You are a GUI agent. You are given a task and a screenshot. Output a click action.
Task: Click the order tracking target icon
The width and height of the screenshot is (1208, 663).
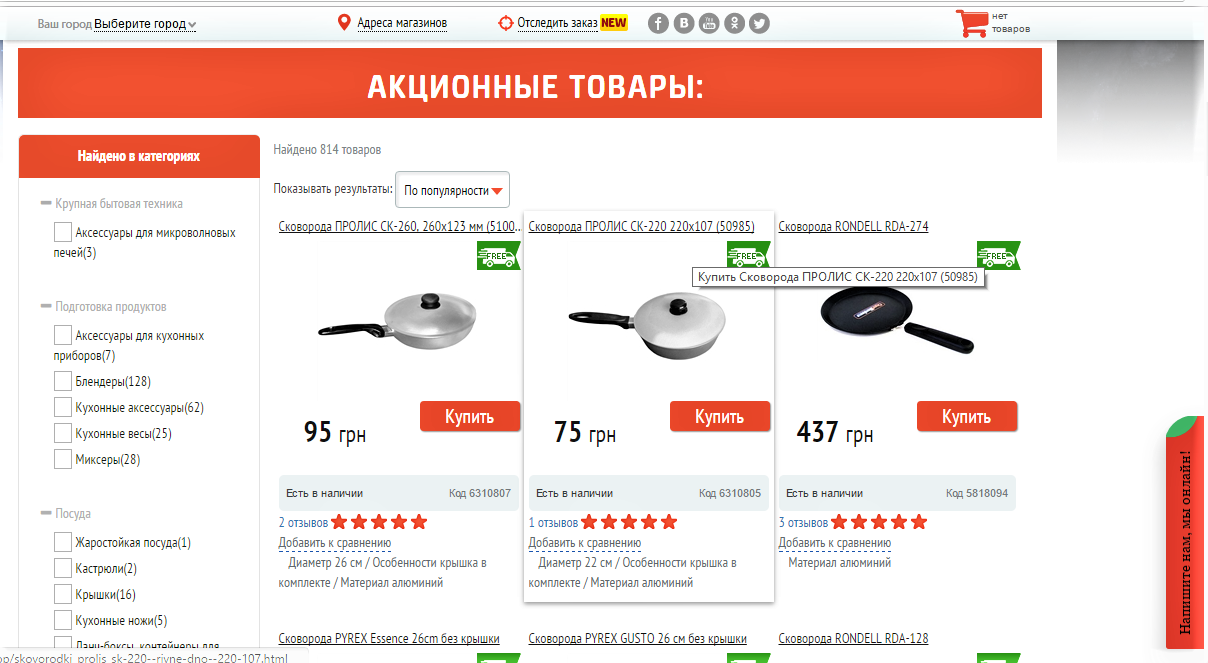[x=505, y=23]
